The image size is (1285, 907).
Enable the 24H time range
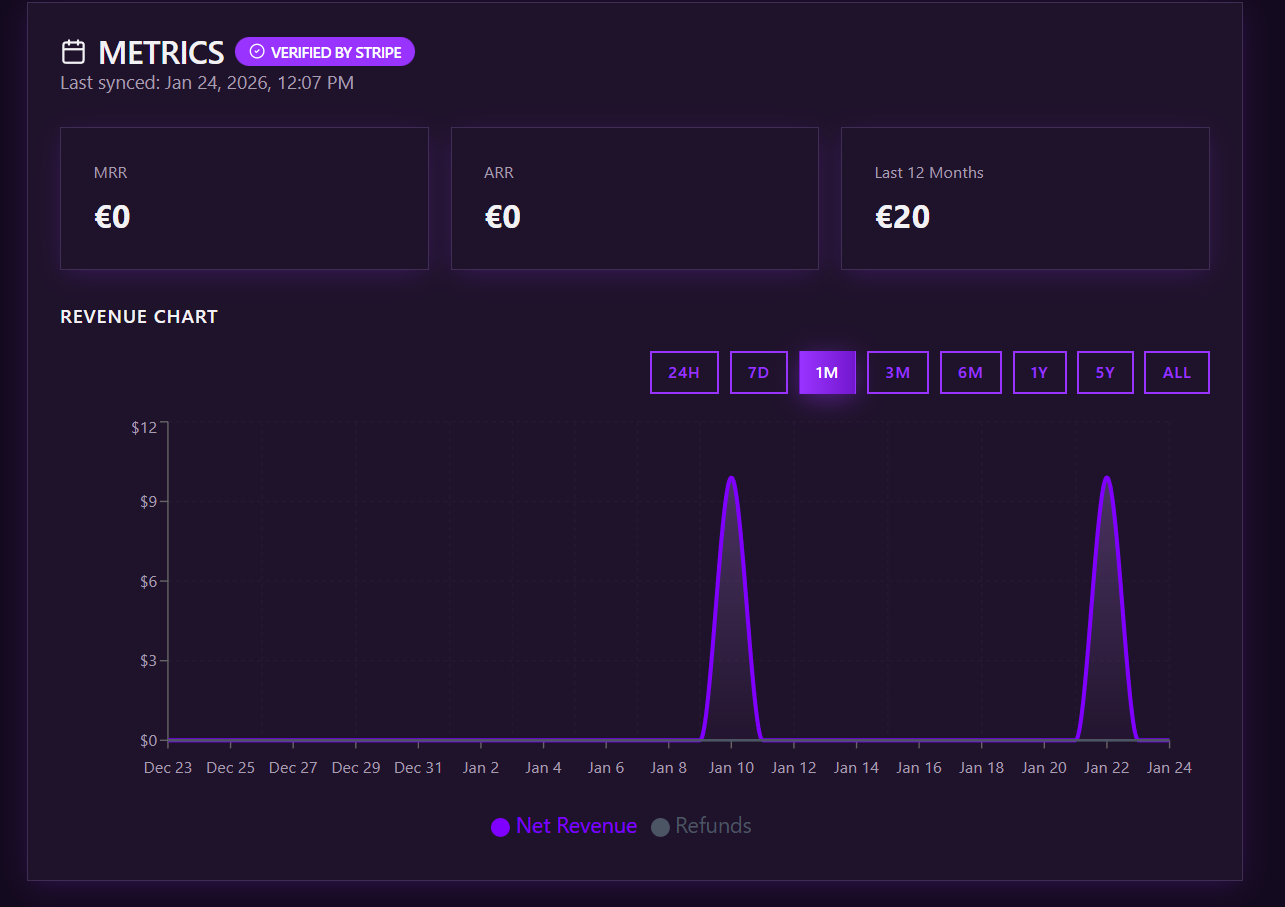pos(684,371)
